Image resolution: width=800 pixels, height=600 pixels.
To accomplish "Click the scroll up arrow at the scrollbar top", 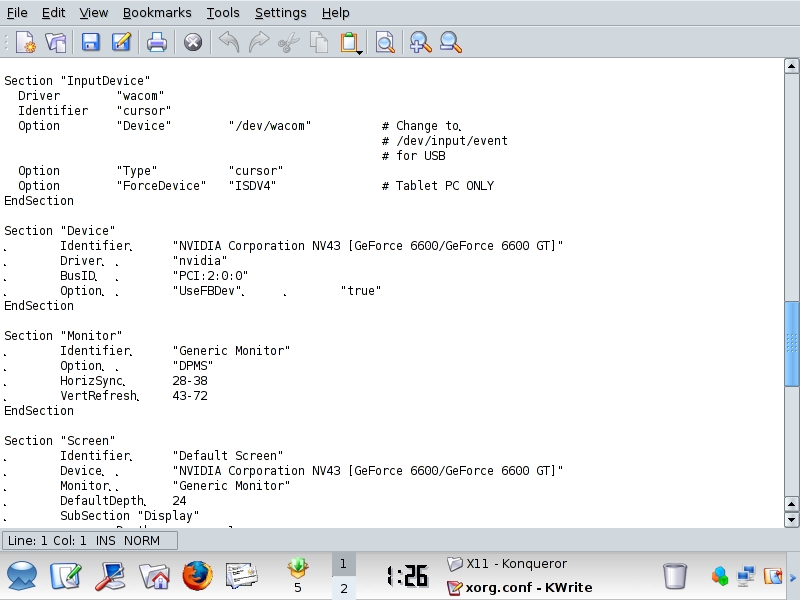I will pyautogui.click(x=791, y=66).
